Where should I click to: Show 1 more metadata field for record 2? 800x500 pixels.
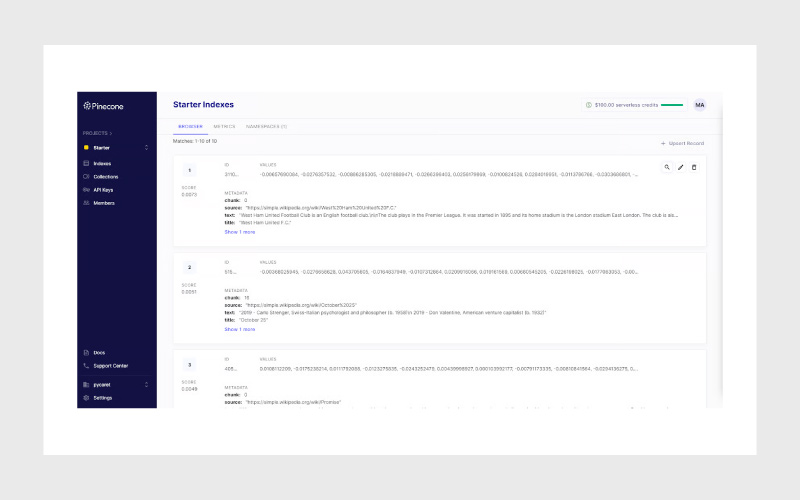[239, 328]
